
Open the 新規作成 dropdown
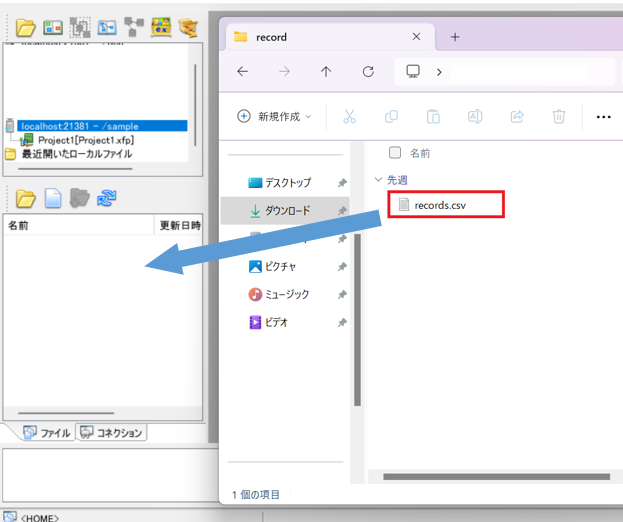tap(274, 116)
